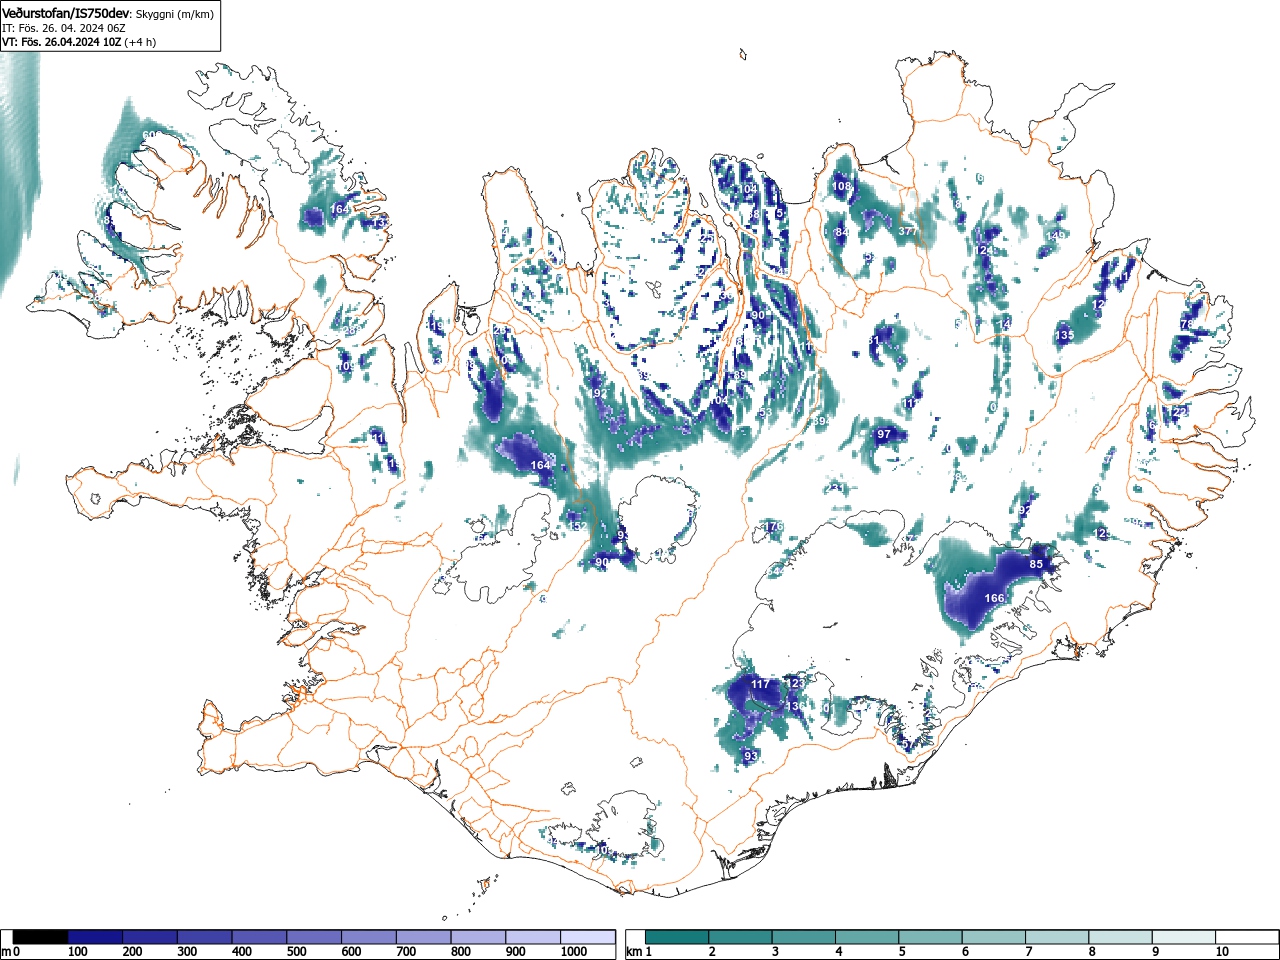Click the 109 visibility value in the west
The height and width of the screenshot is (960, 1280).
point(346,367)
